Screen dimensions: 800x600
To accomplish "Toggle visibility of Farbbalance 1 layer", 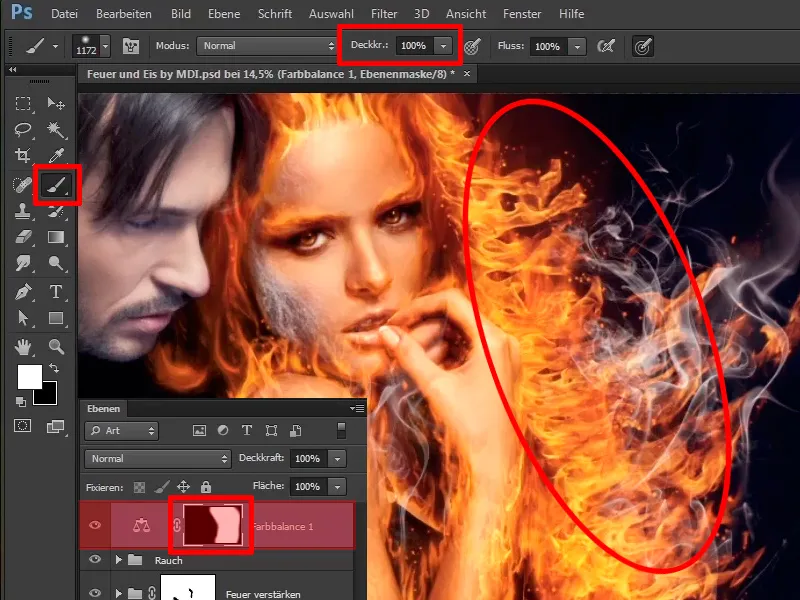I will click(95, 525).
